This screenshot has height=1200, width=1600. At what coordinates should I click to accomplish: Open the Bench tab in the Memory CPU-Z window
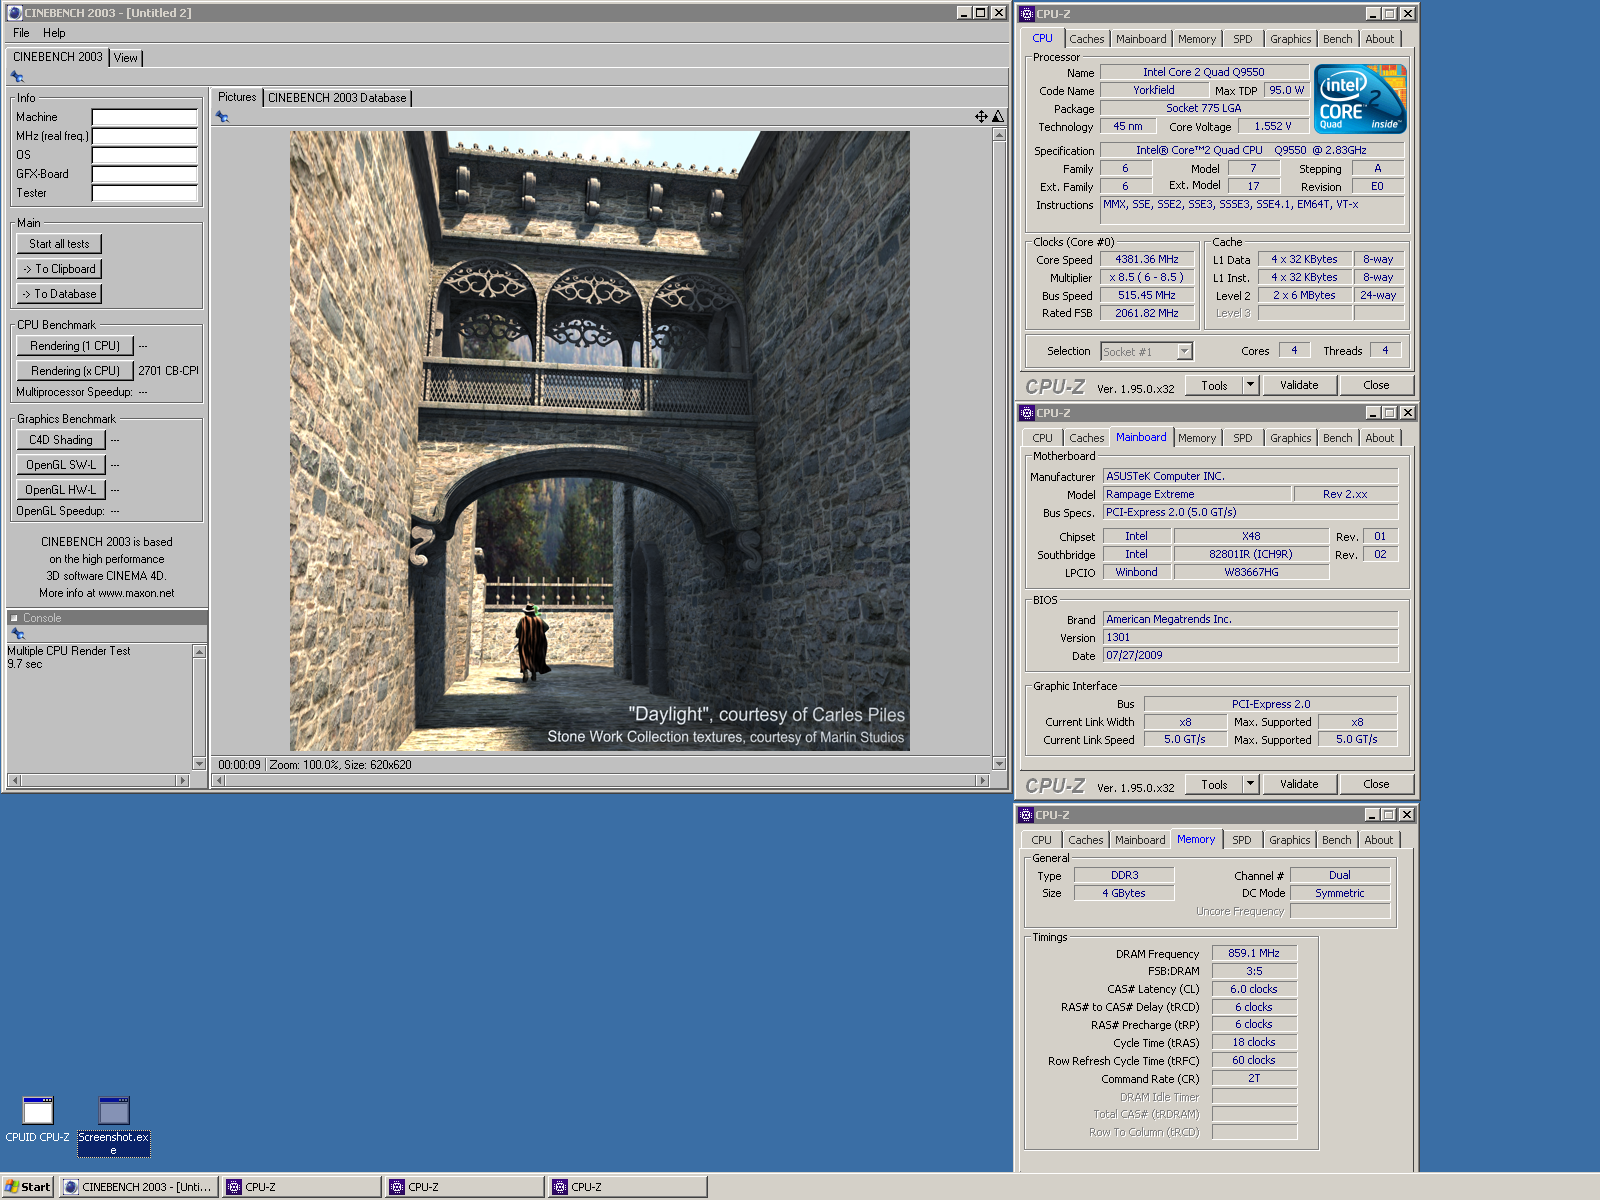pos(1337,840)
